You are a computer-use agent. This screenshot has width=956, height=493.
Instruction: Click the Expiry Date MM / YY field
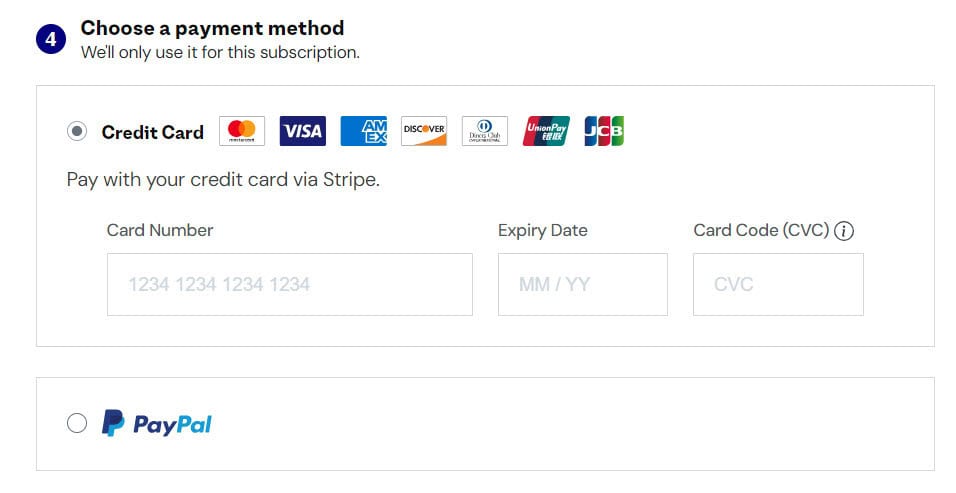coord(582,284)
